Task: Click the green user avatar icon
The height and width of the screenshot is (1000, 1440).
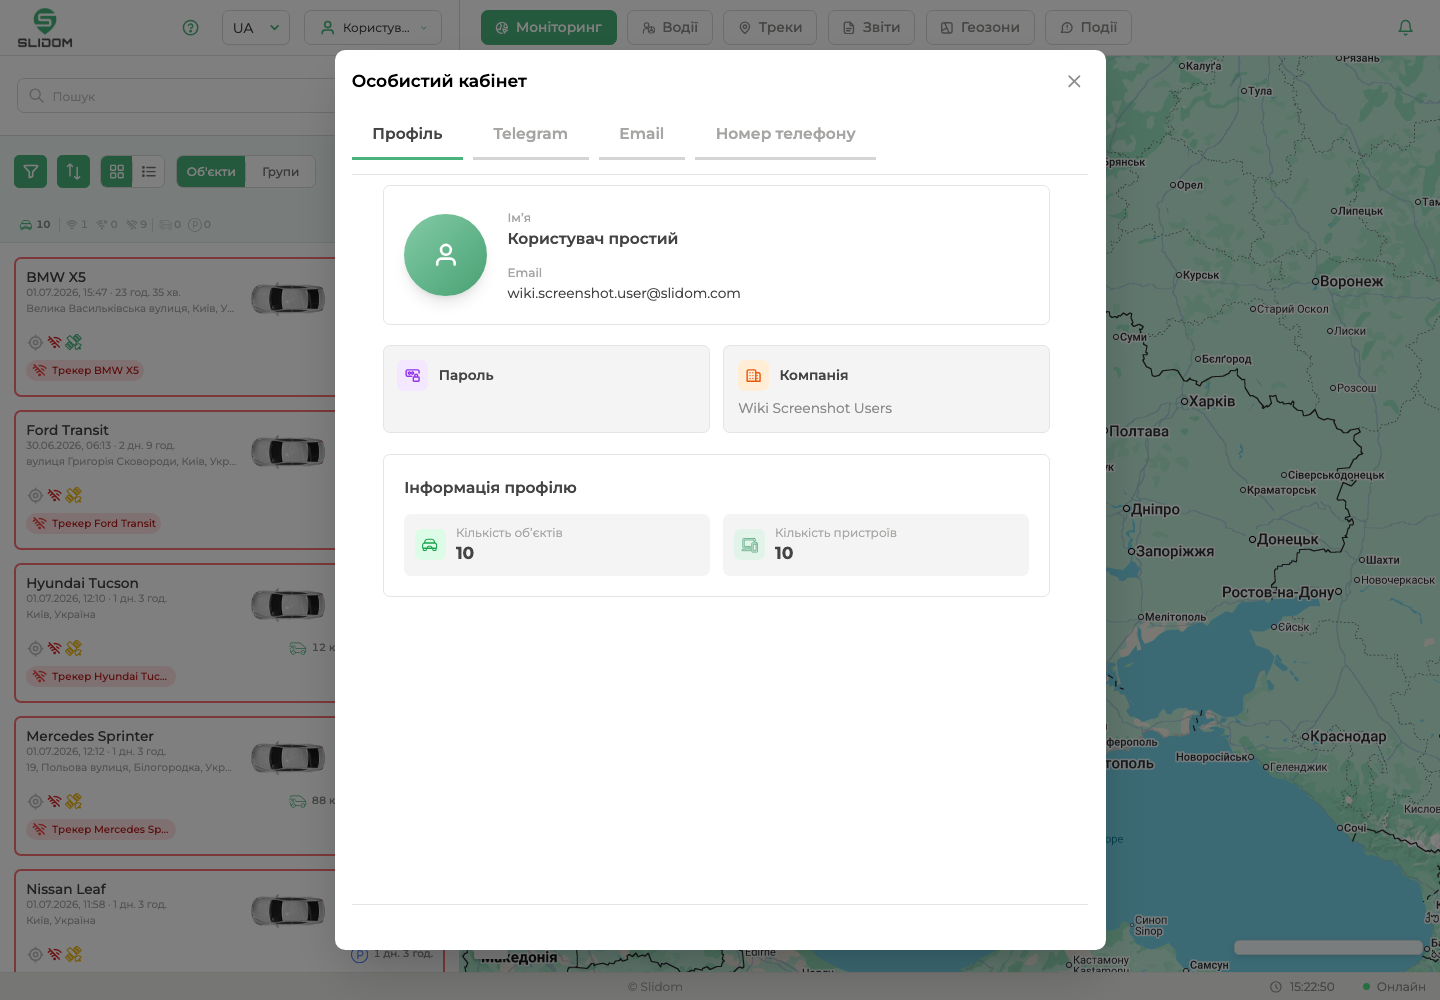Action: pos(445,255)
